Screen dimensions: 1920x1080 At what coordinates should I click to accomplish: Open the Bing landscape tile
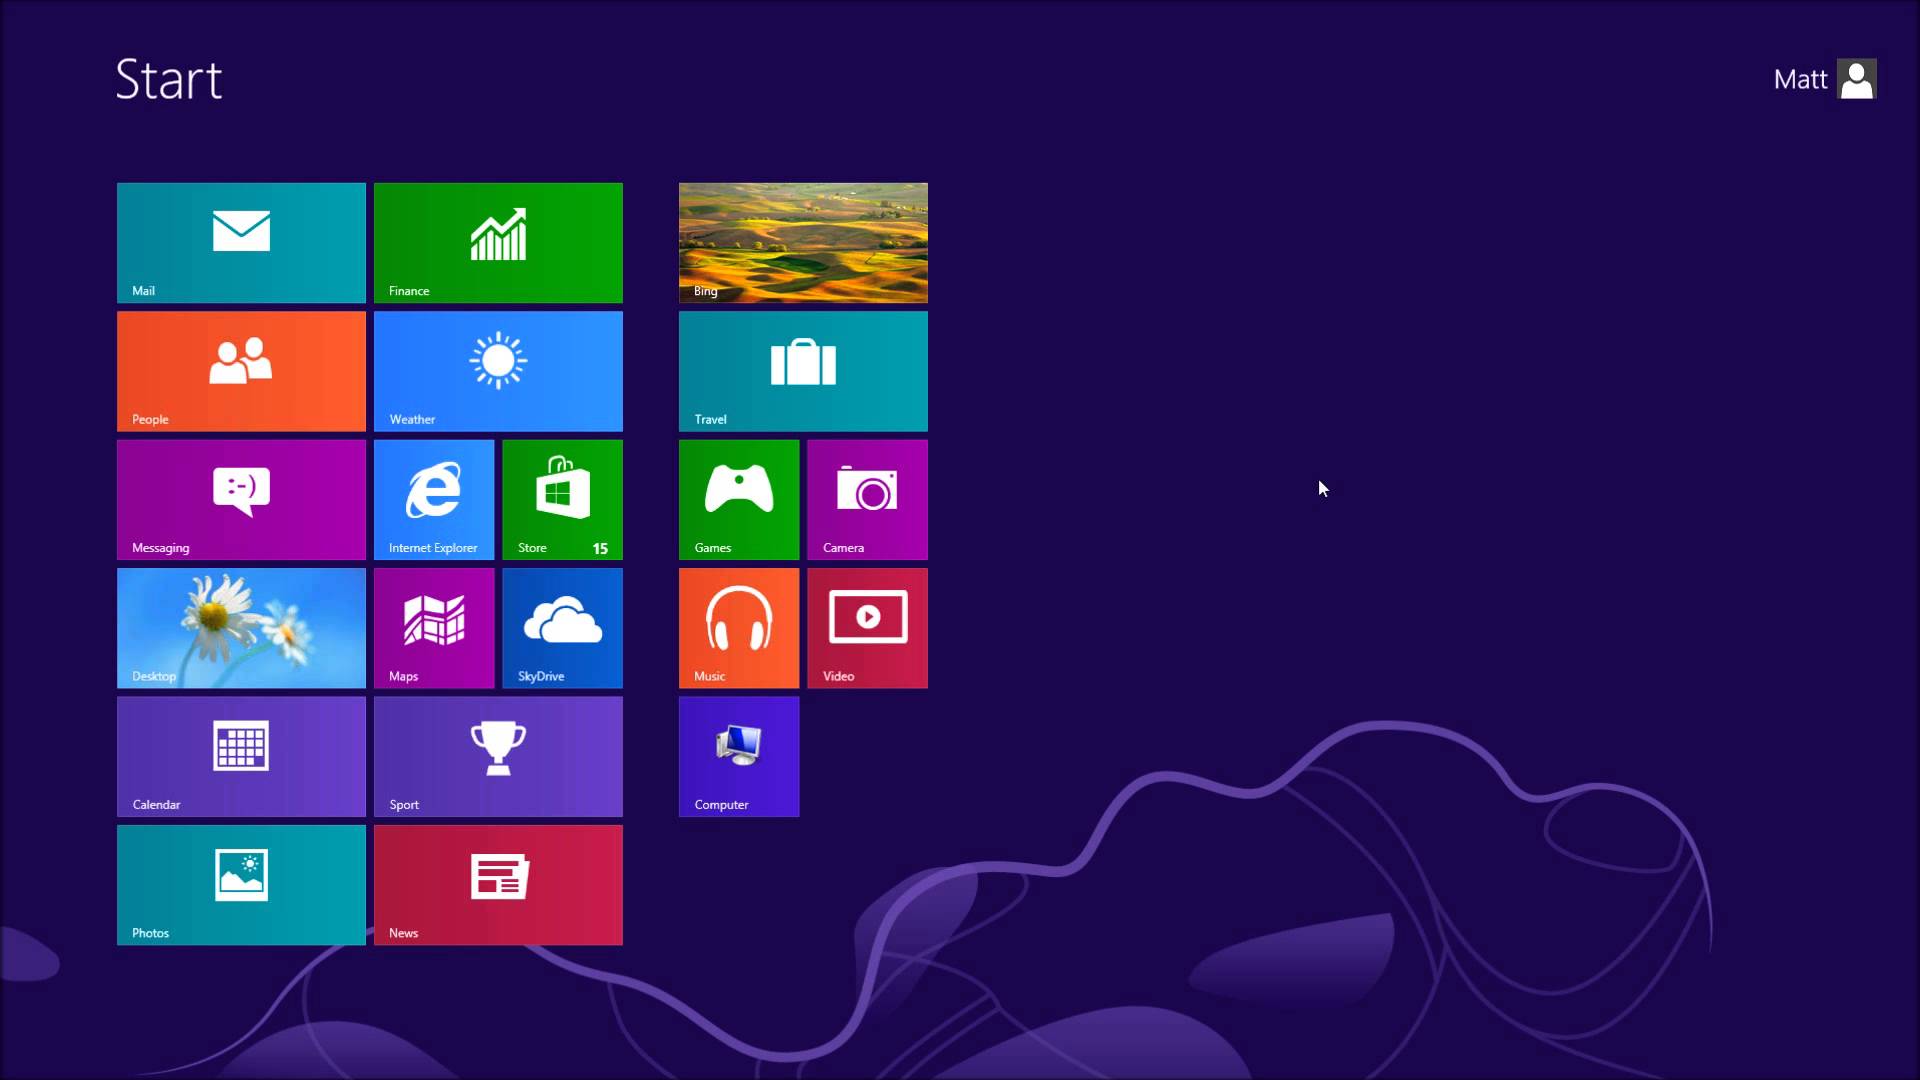803,243
